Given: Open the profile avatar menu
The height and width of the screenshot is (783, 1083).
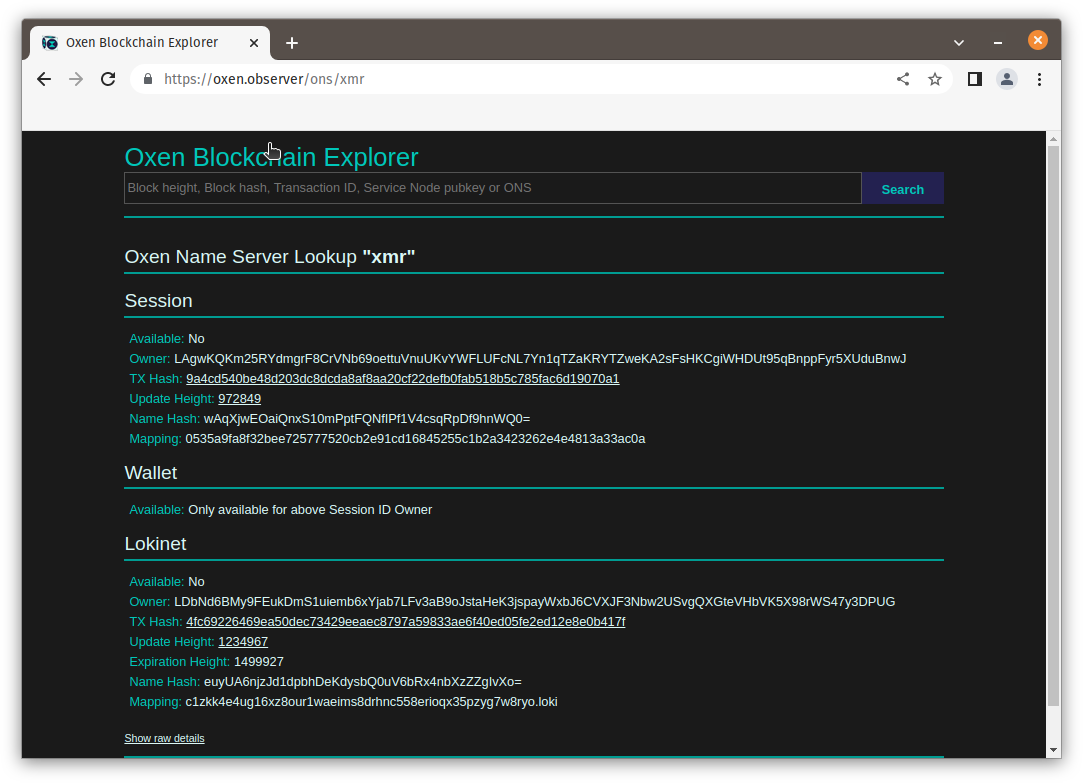Looking at the screenshot, I should coord(1007,79).
